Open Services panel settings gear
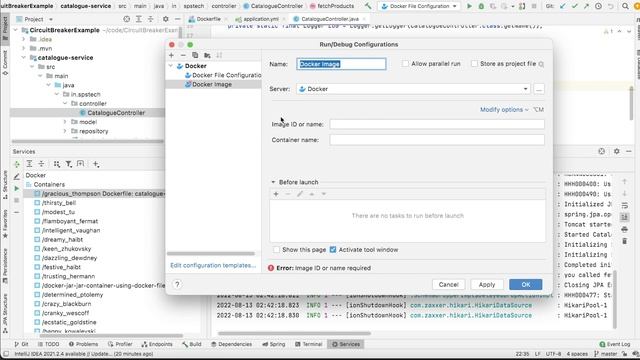Viewport: 640px width, 360px height. (617, 151)
